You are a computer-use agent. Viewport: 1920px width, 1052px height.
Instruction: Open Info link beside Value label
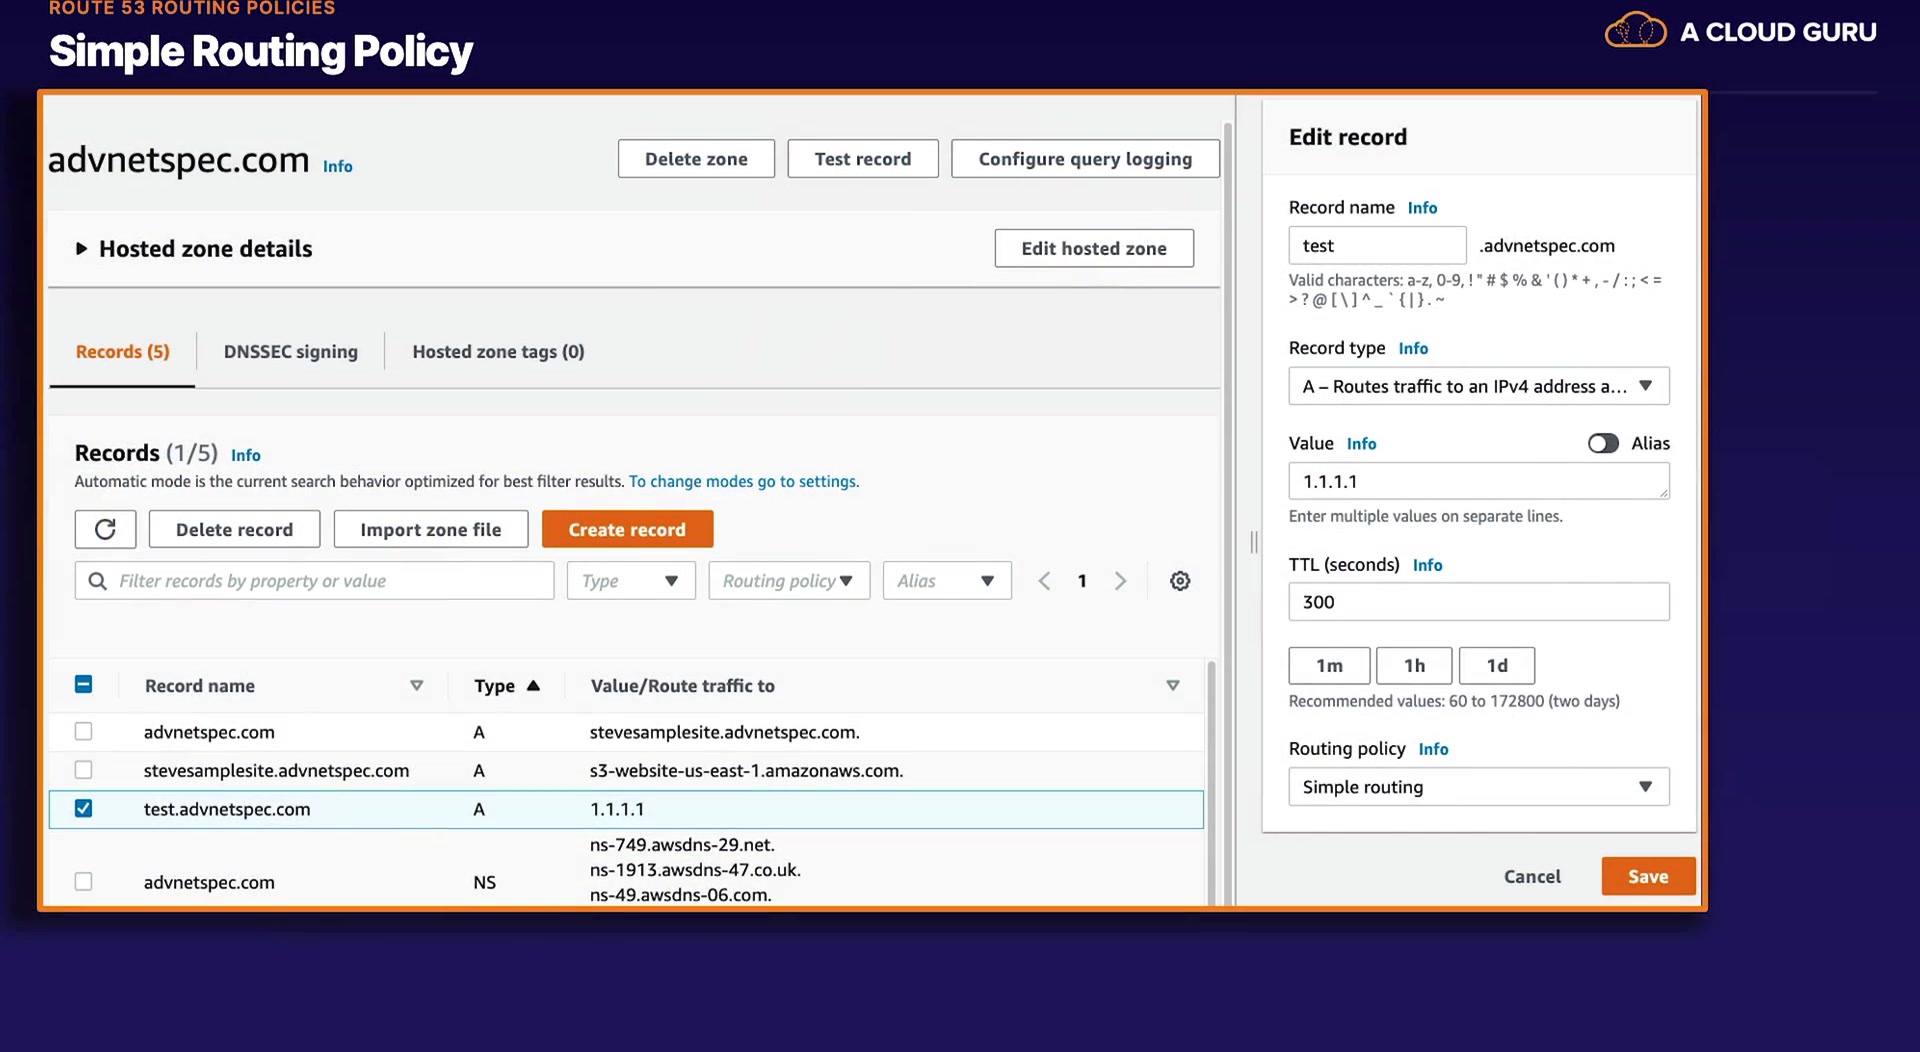(1361, 443)
